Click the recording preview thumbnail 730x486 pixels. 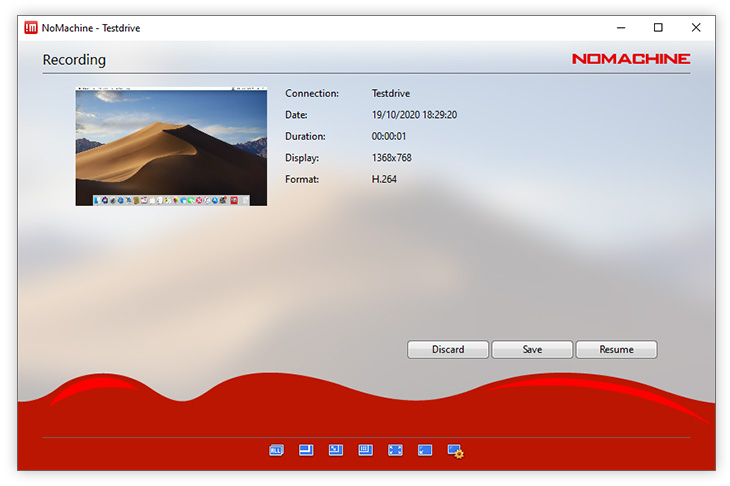171,147
